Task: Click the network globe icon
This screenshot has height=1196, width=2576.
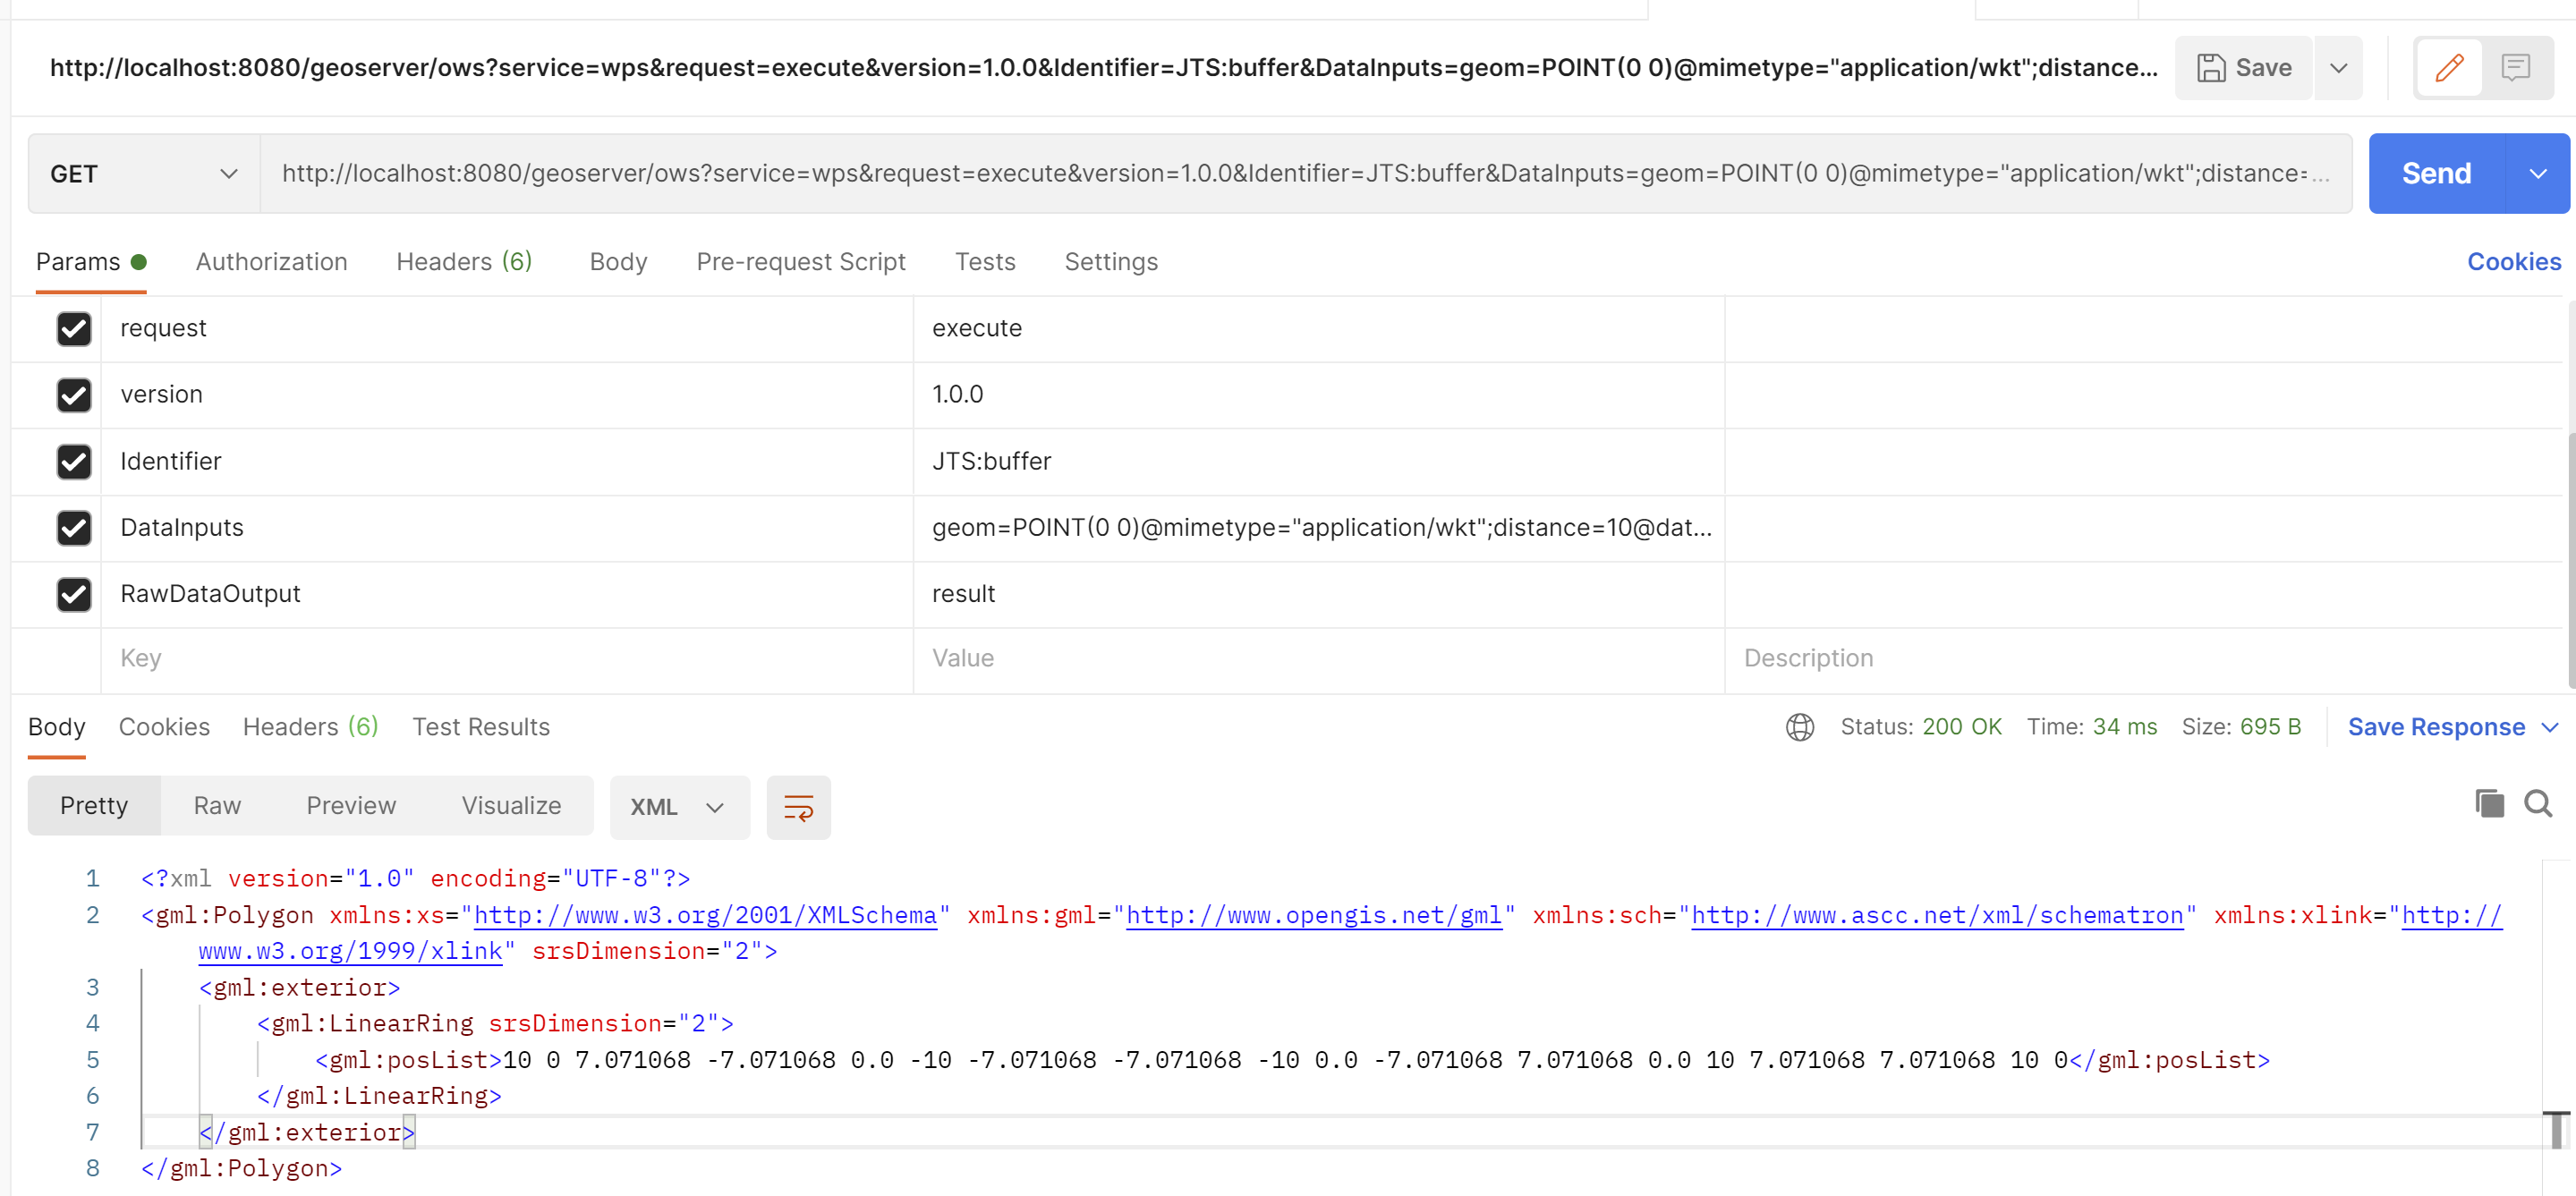Action: tap(1799, 727)
